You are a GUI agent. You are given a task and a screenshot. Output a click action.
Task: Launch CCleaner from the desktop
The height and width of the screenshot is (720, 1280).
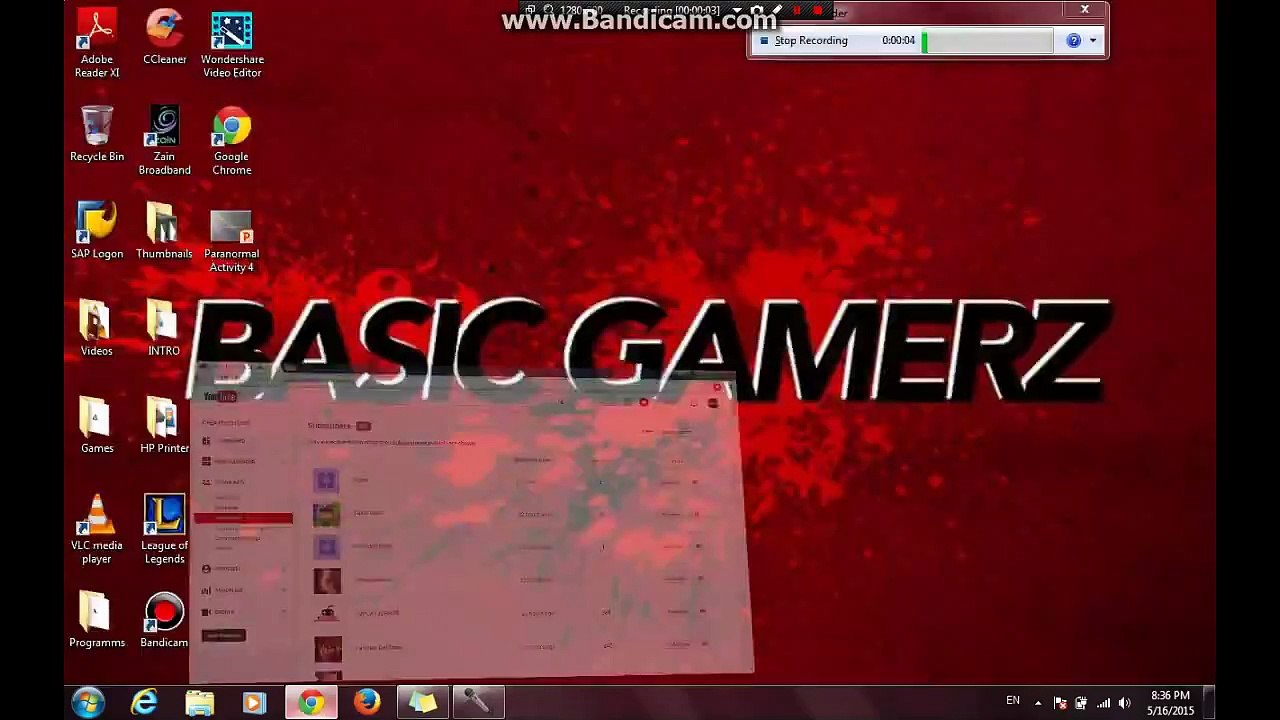[x=164, y=38]
